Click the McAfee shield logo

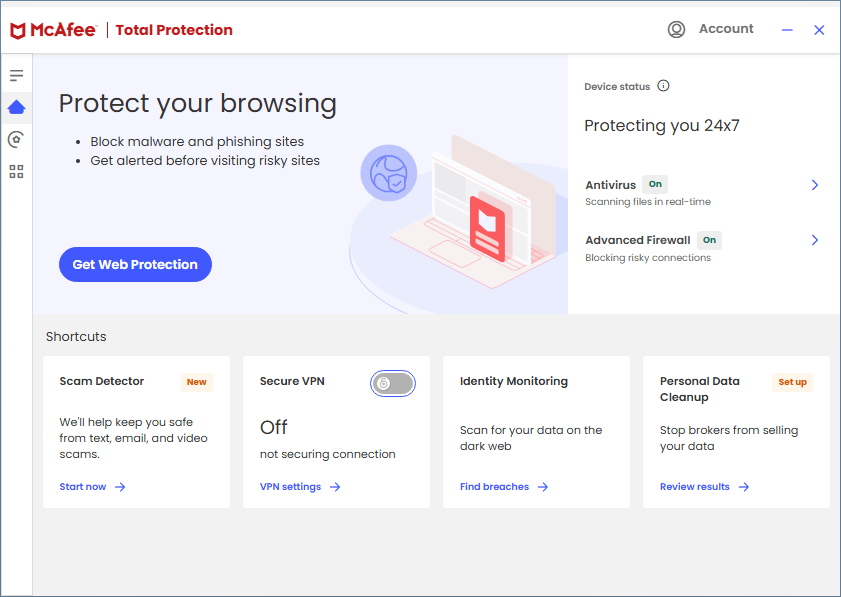click(x=18, y=30)
